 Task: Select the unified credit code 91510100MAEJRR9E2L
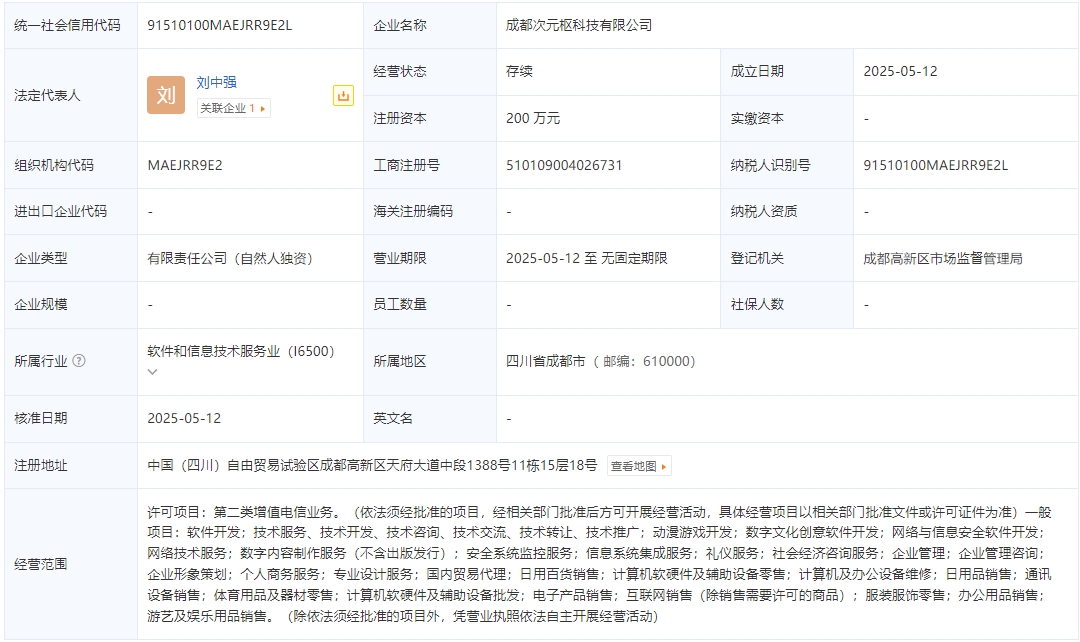coord(219,25)
